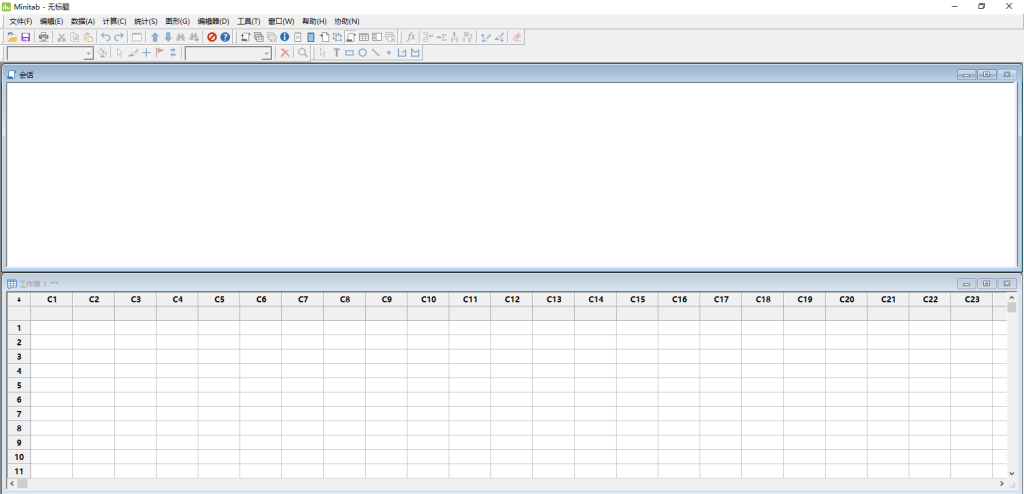Click the fx assign formula icon
This screenshot has height=494, width=1024.
coord(411,37)
